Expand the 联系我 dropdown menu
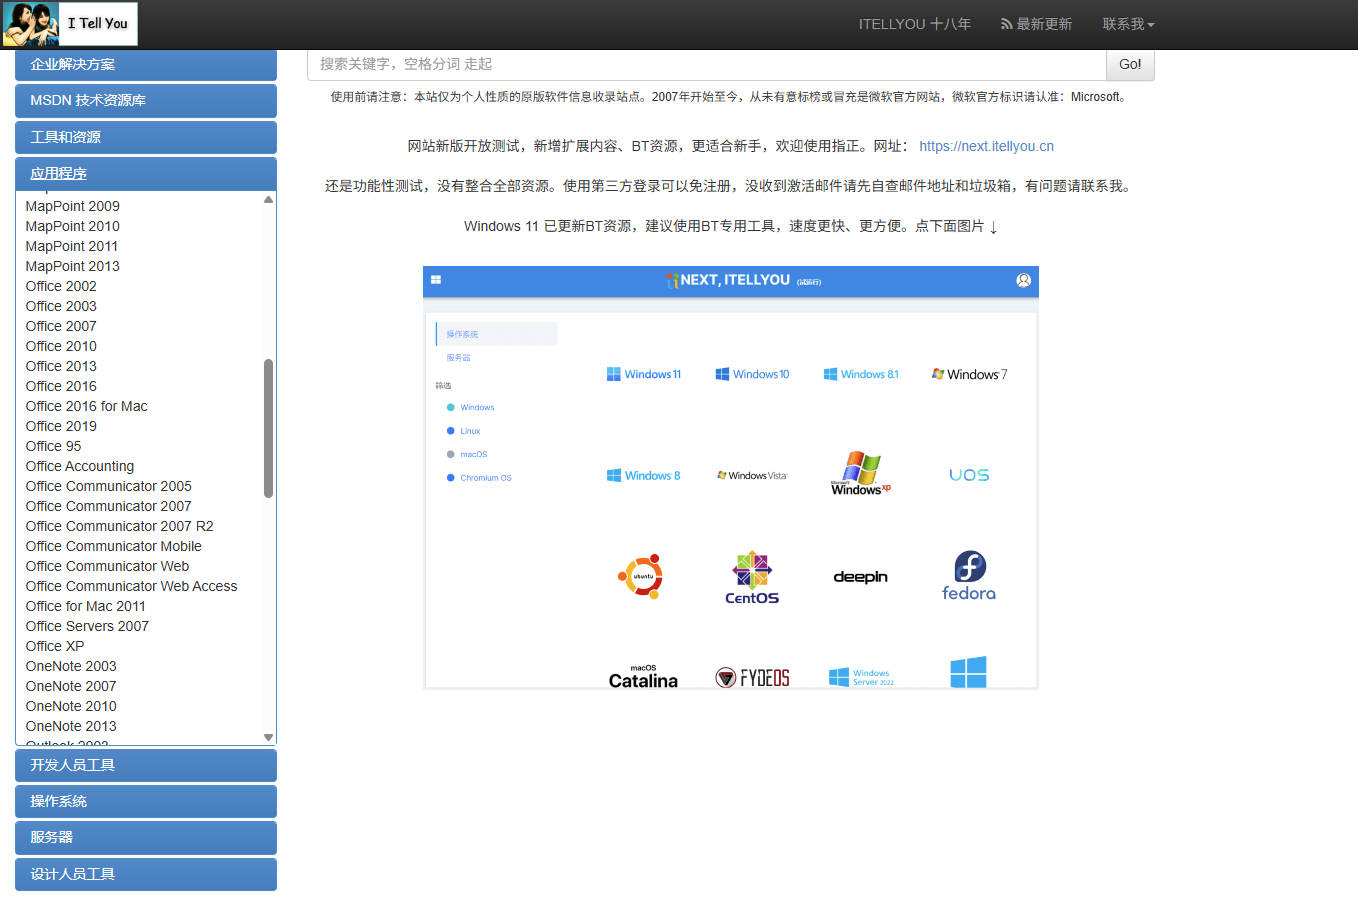 pos(1128,24)
